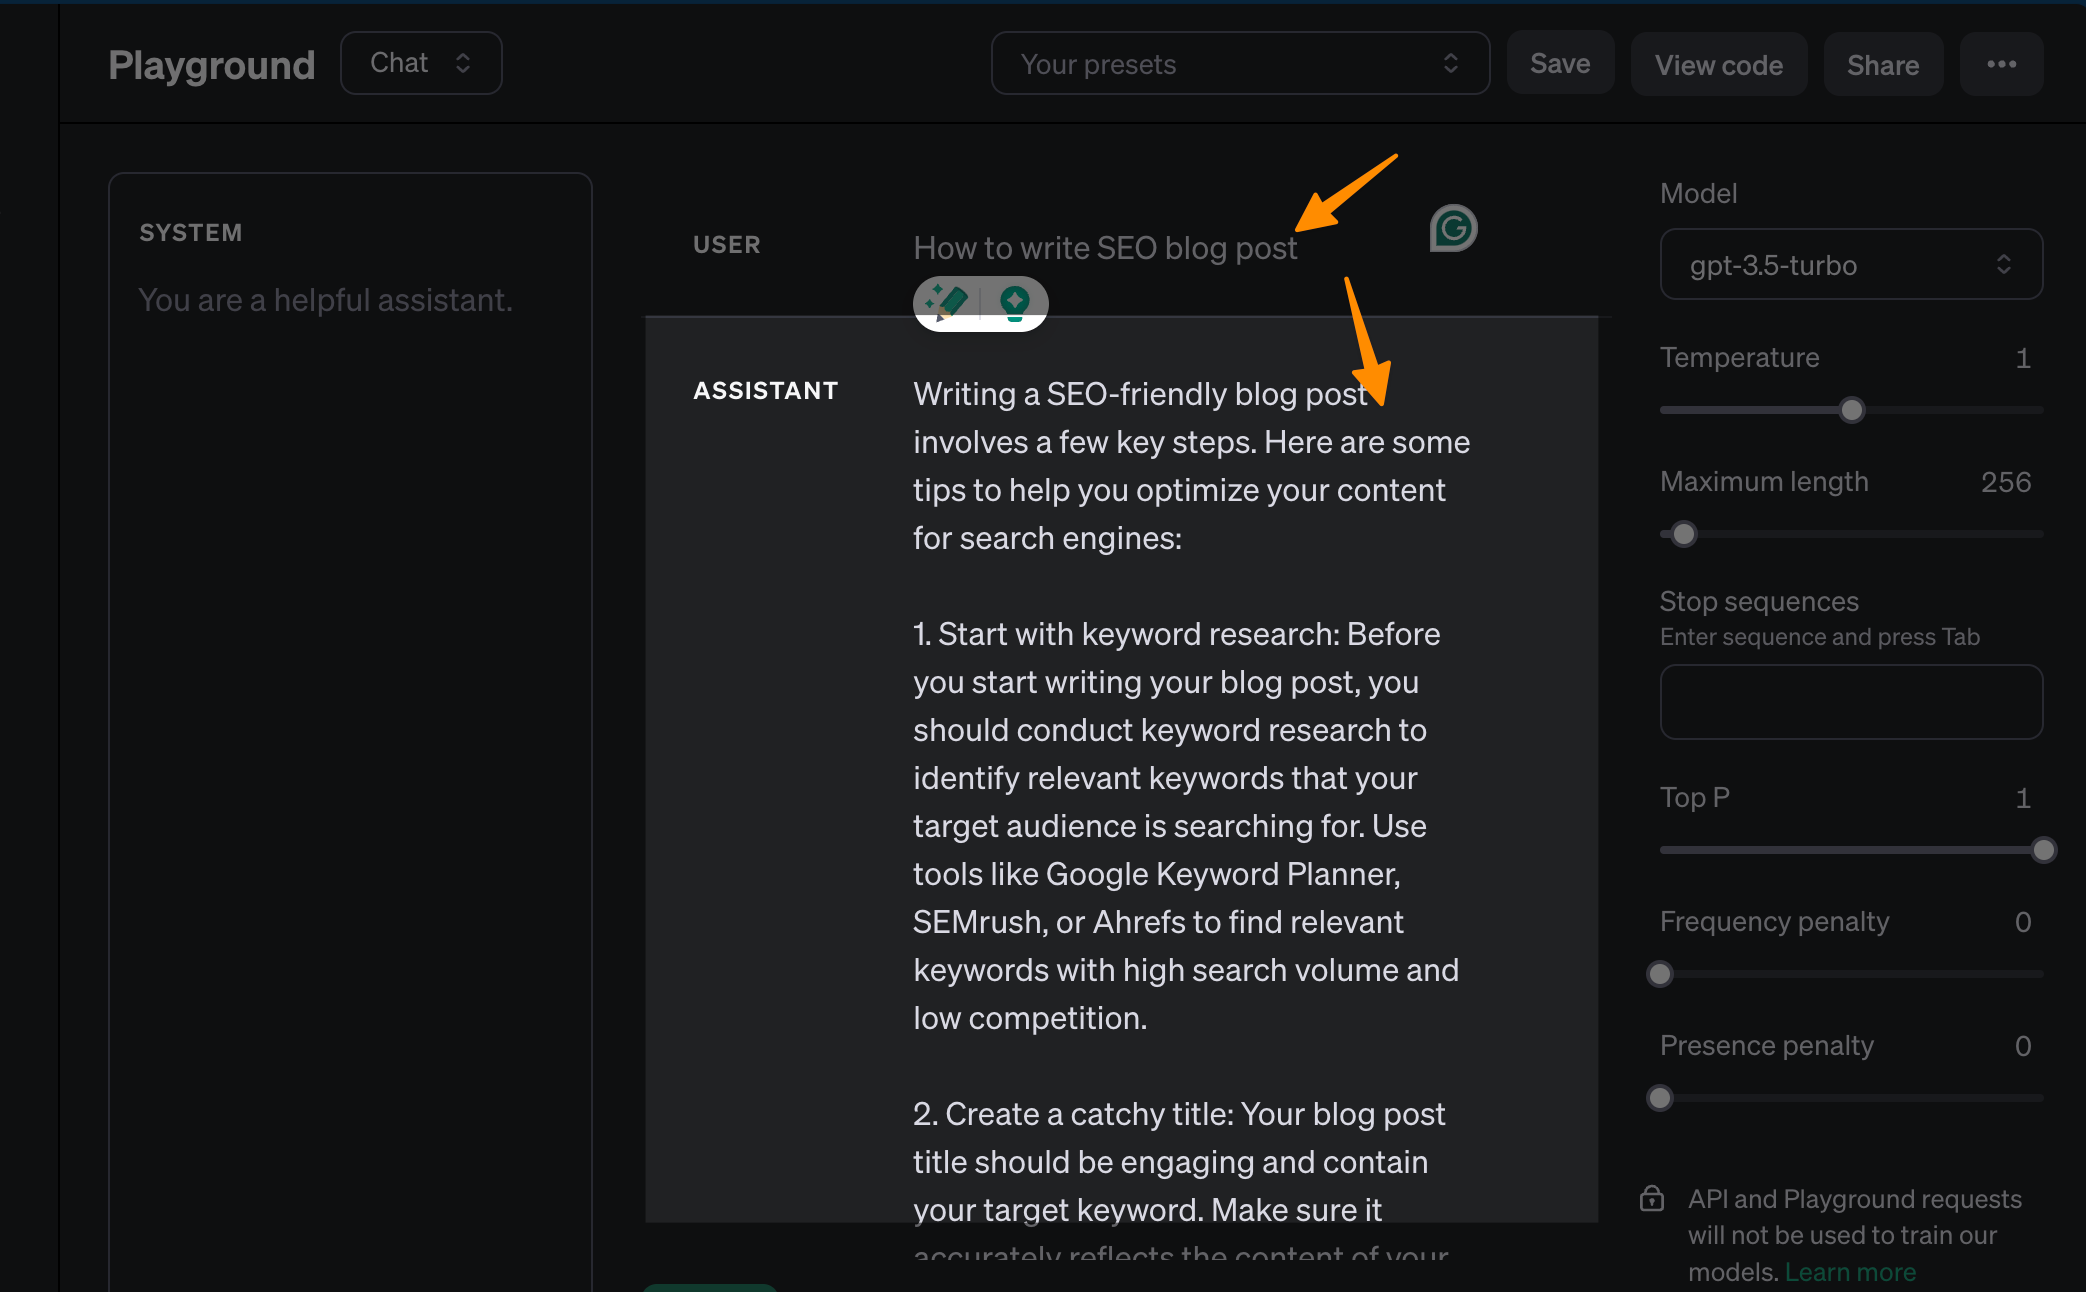
Task: Click the Frequency penalty slider handle
Action: (x=1660, y=974)
